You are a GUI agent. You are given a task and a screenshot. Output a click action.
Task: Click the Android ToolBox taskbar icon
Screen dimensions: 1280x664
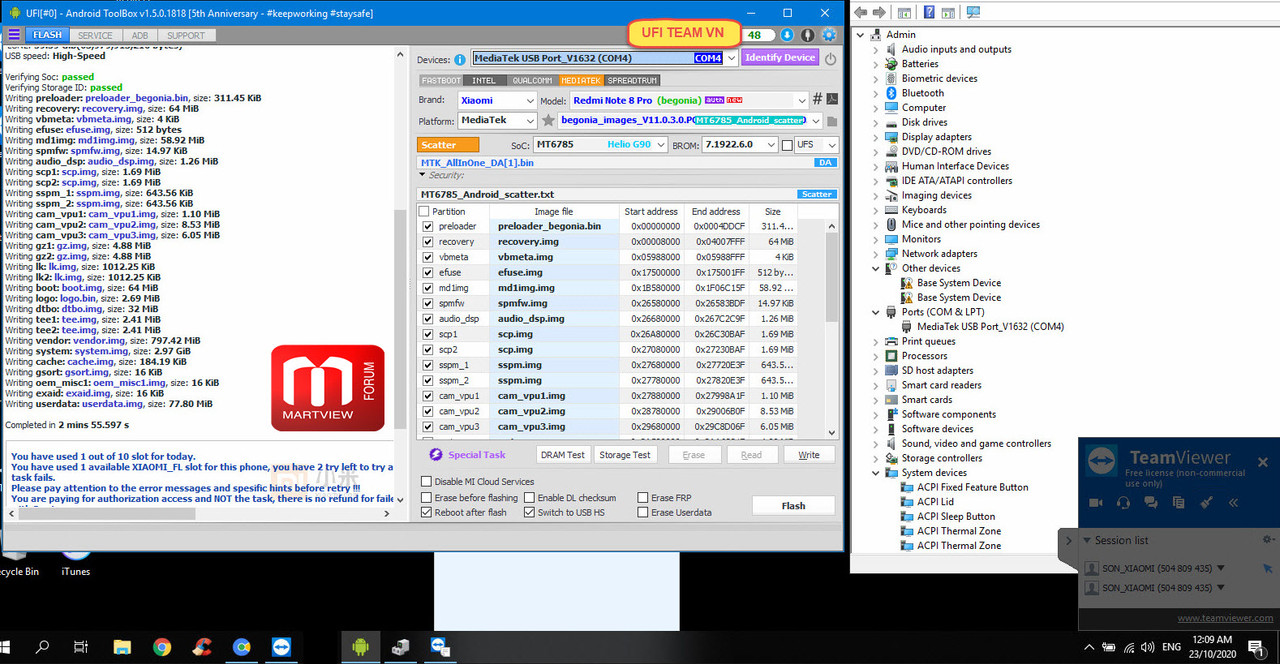359,647
